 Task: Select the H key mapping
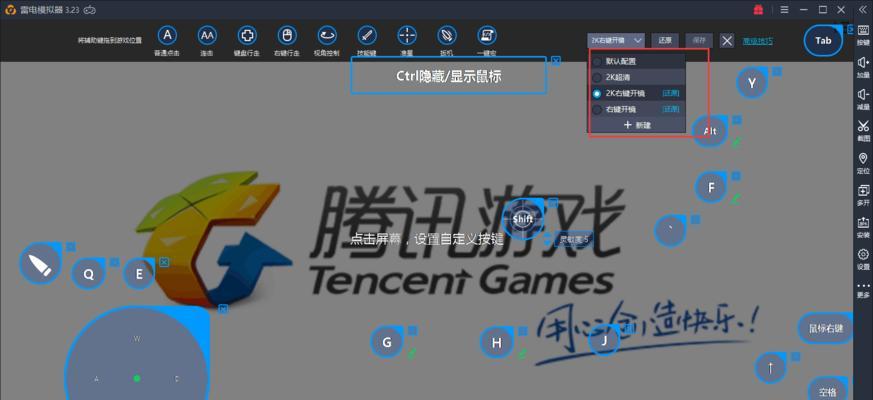[497, 343]
